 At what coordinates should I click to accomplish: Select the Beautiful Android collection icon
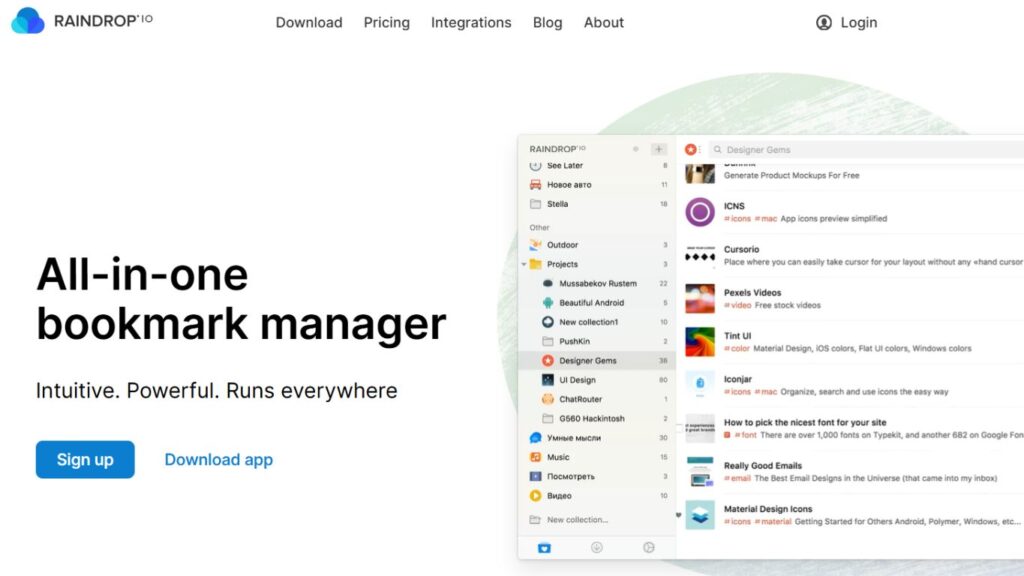click(548, 303)
